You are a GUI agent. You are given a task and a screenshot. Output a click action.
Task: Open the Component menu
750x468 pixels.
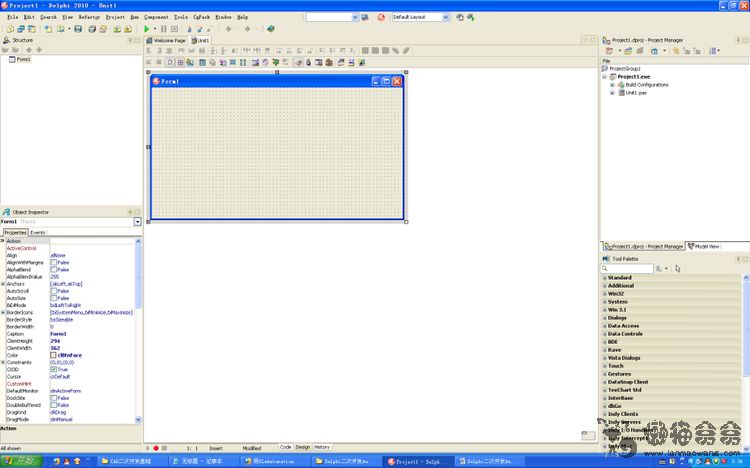[156, 17]
